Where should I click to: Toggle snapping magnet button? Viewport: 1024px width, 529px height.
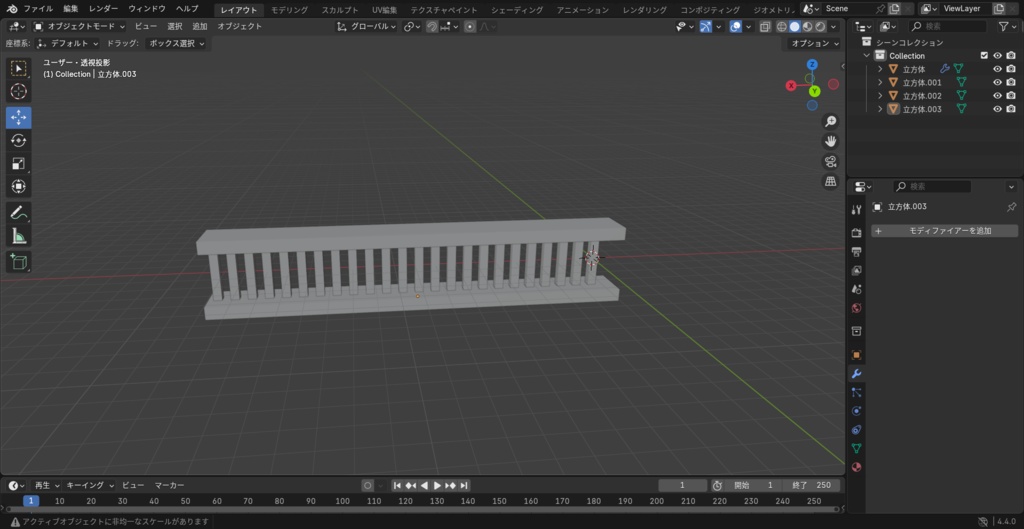pos(432,27)
